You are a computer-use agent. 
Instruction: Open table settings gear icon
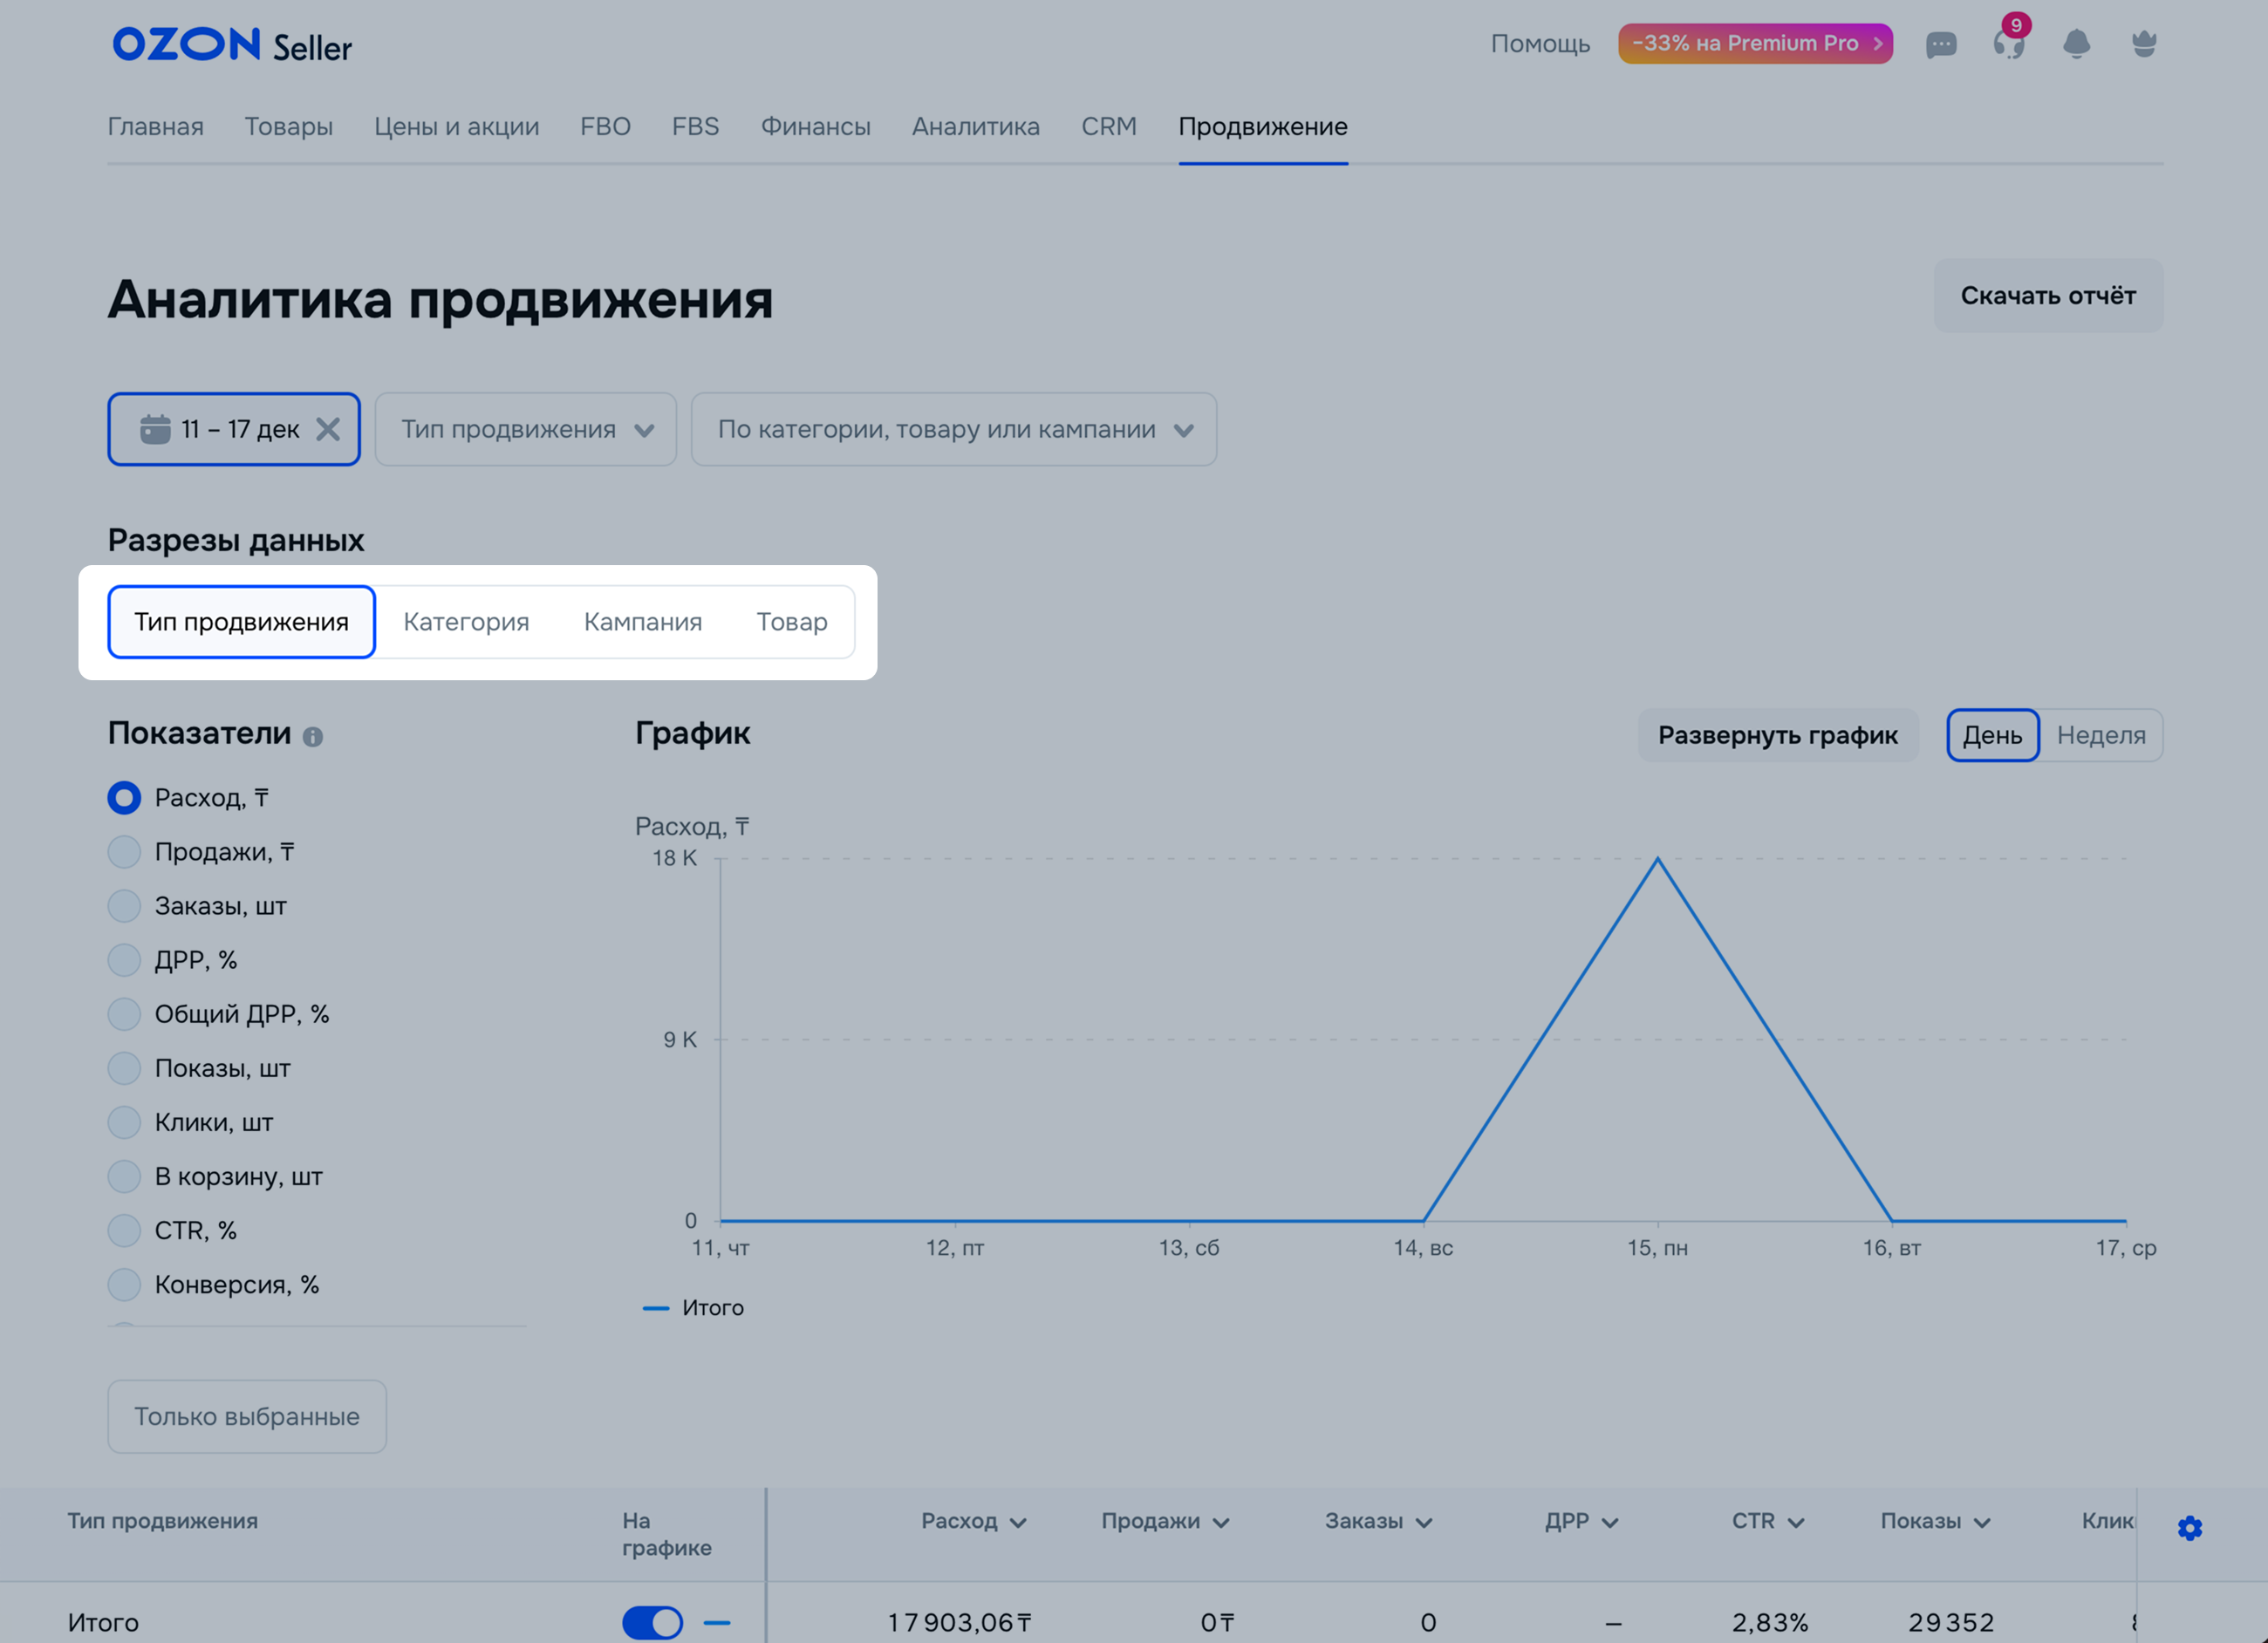point(2189,1528)
